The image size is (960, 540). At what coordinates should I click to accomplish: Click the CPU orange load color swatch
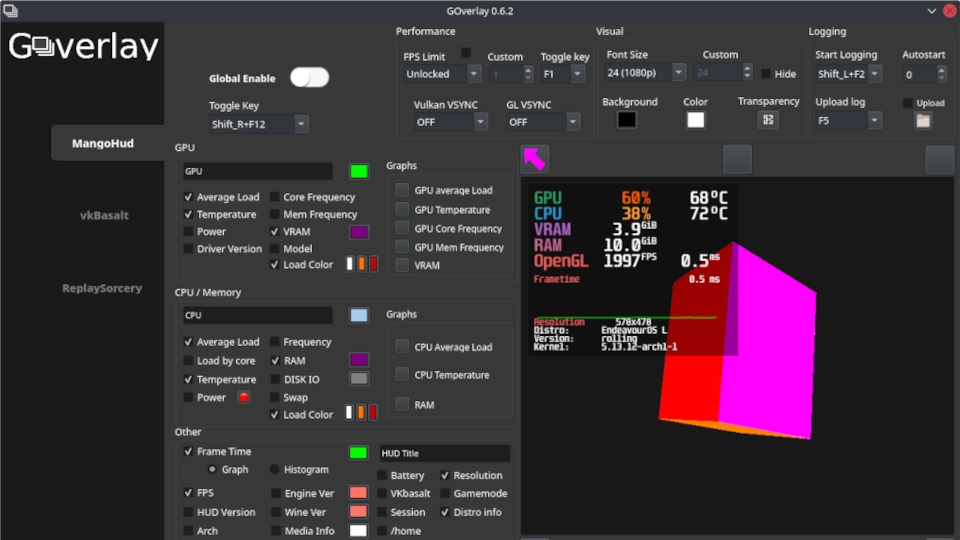click(361, 413)
